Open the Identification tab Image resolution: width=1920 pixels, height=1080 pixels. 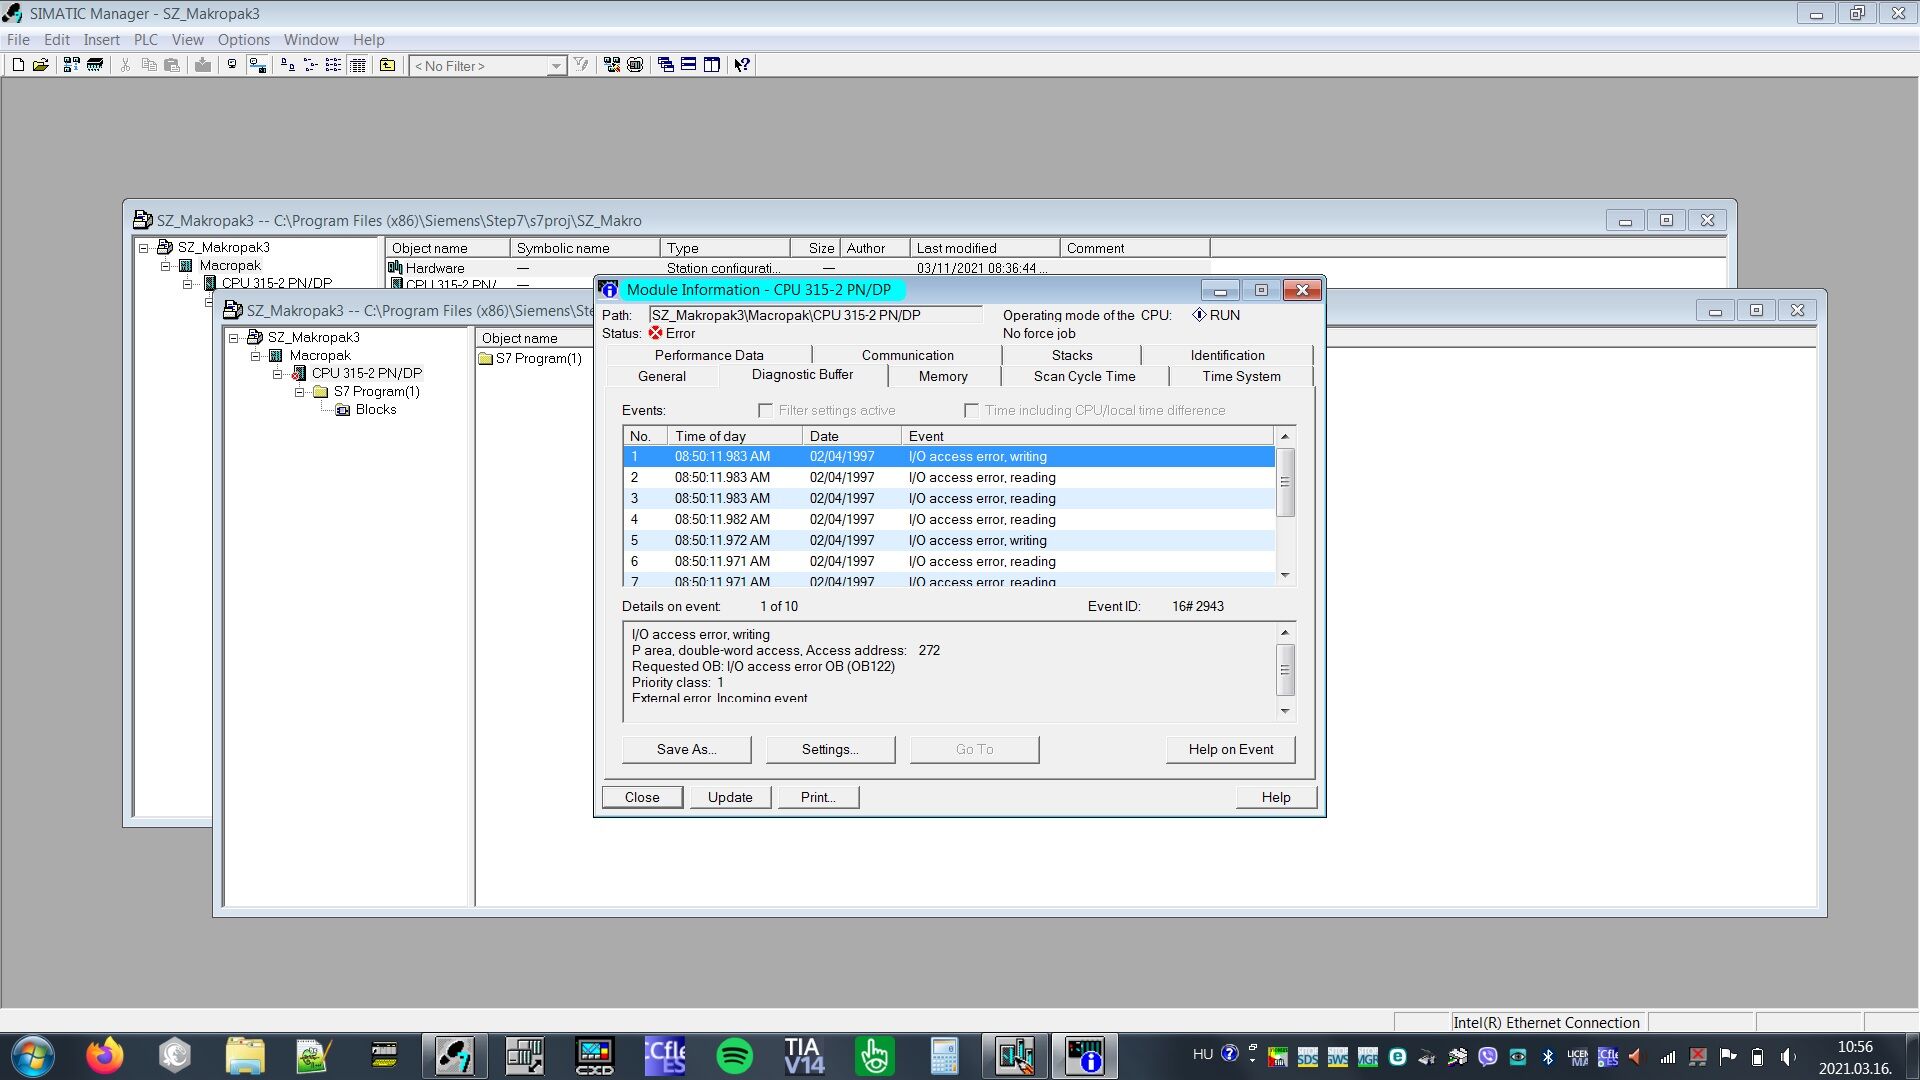1227,355
